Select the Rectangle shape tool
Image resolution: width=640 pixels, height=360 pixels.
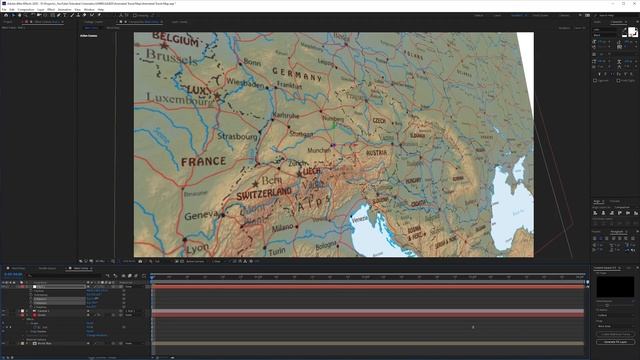tap(52, 15)
